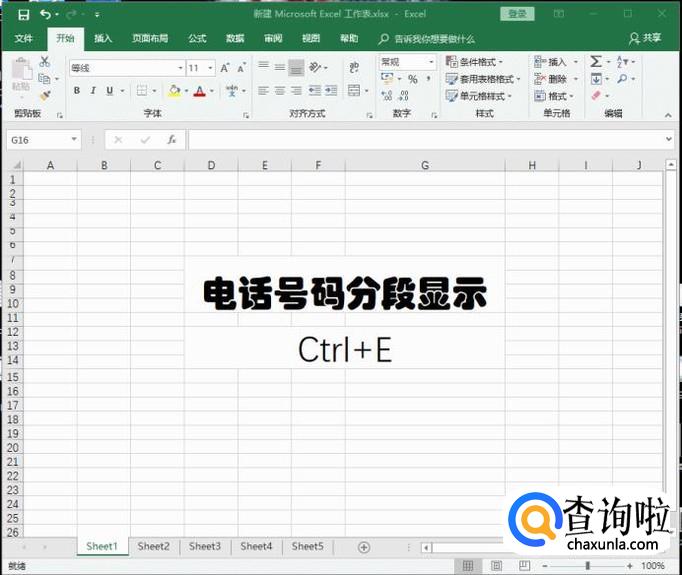Click Decrease Decimal icon
Viewport: 682px width, 575px height.
click(x=404, y=95)
